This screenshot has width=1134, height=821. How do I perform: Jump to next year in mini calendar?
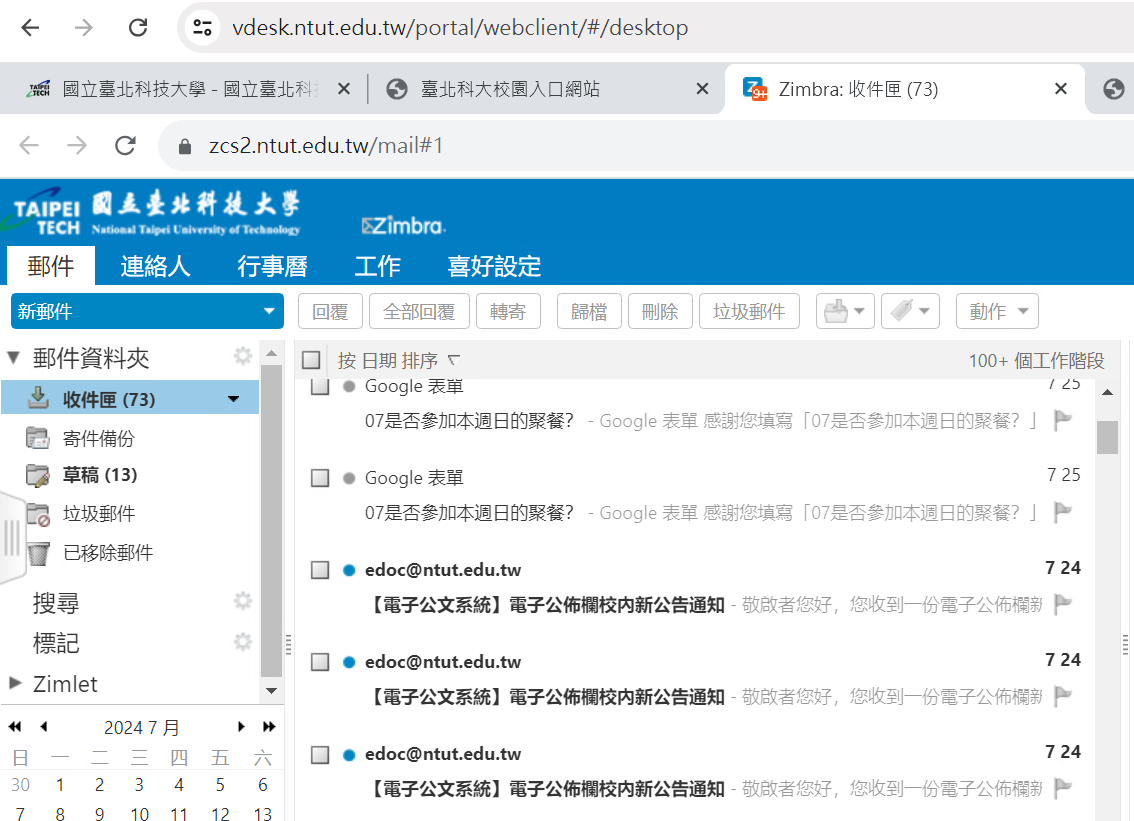point(269,727)
